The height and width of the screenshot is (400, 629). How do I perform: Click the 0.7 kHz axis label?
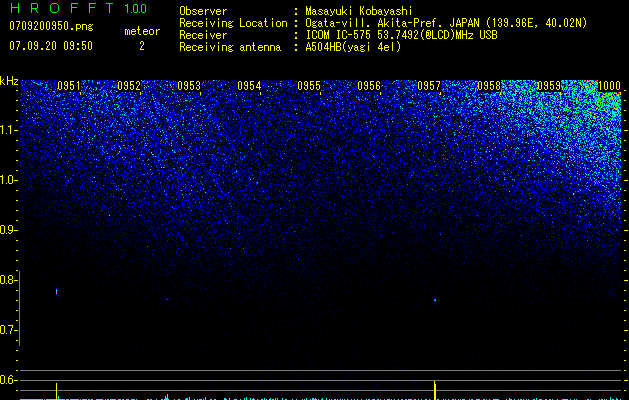coord(8,330)
